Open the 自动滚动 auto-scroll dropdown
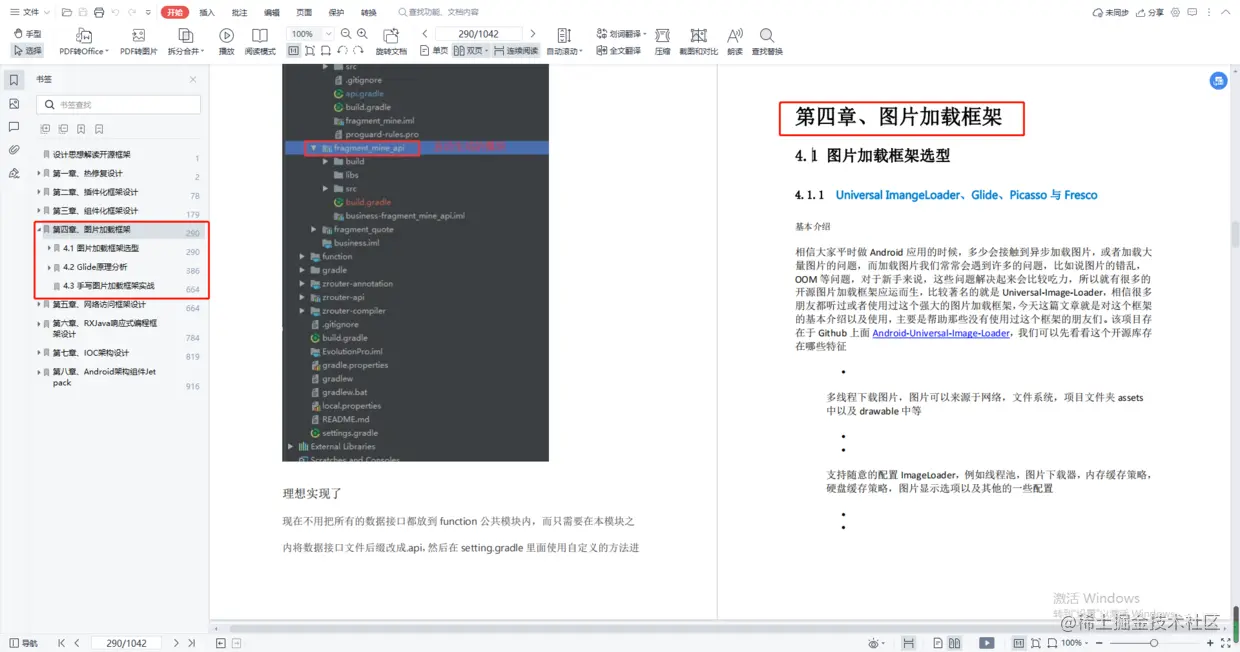This screenshot has width=1240, height=652. pos(563,42)
